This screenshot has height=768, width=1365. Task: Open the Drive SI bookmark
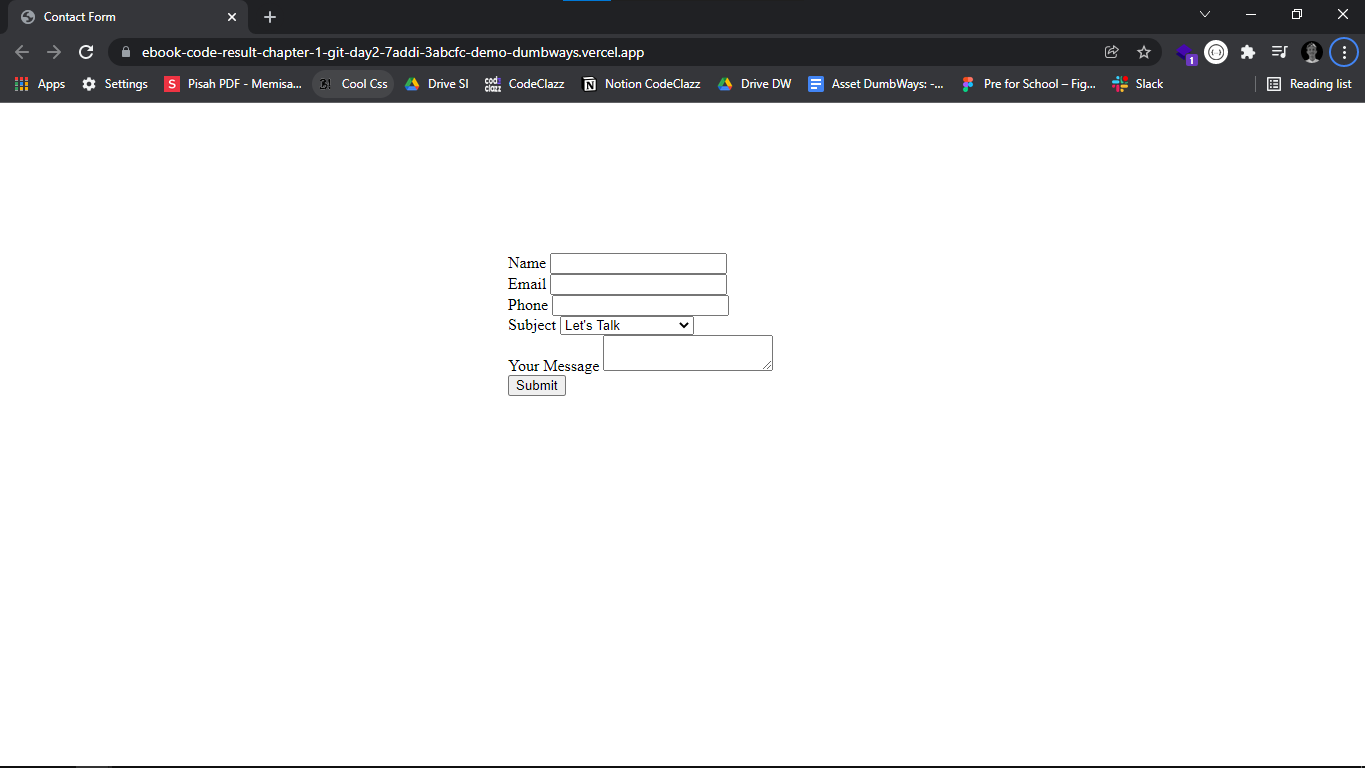coord(437,84)
